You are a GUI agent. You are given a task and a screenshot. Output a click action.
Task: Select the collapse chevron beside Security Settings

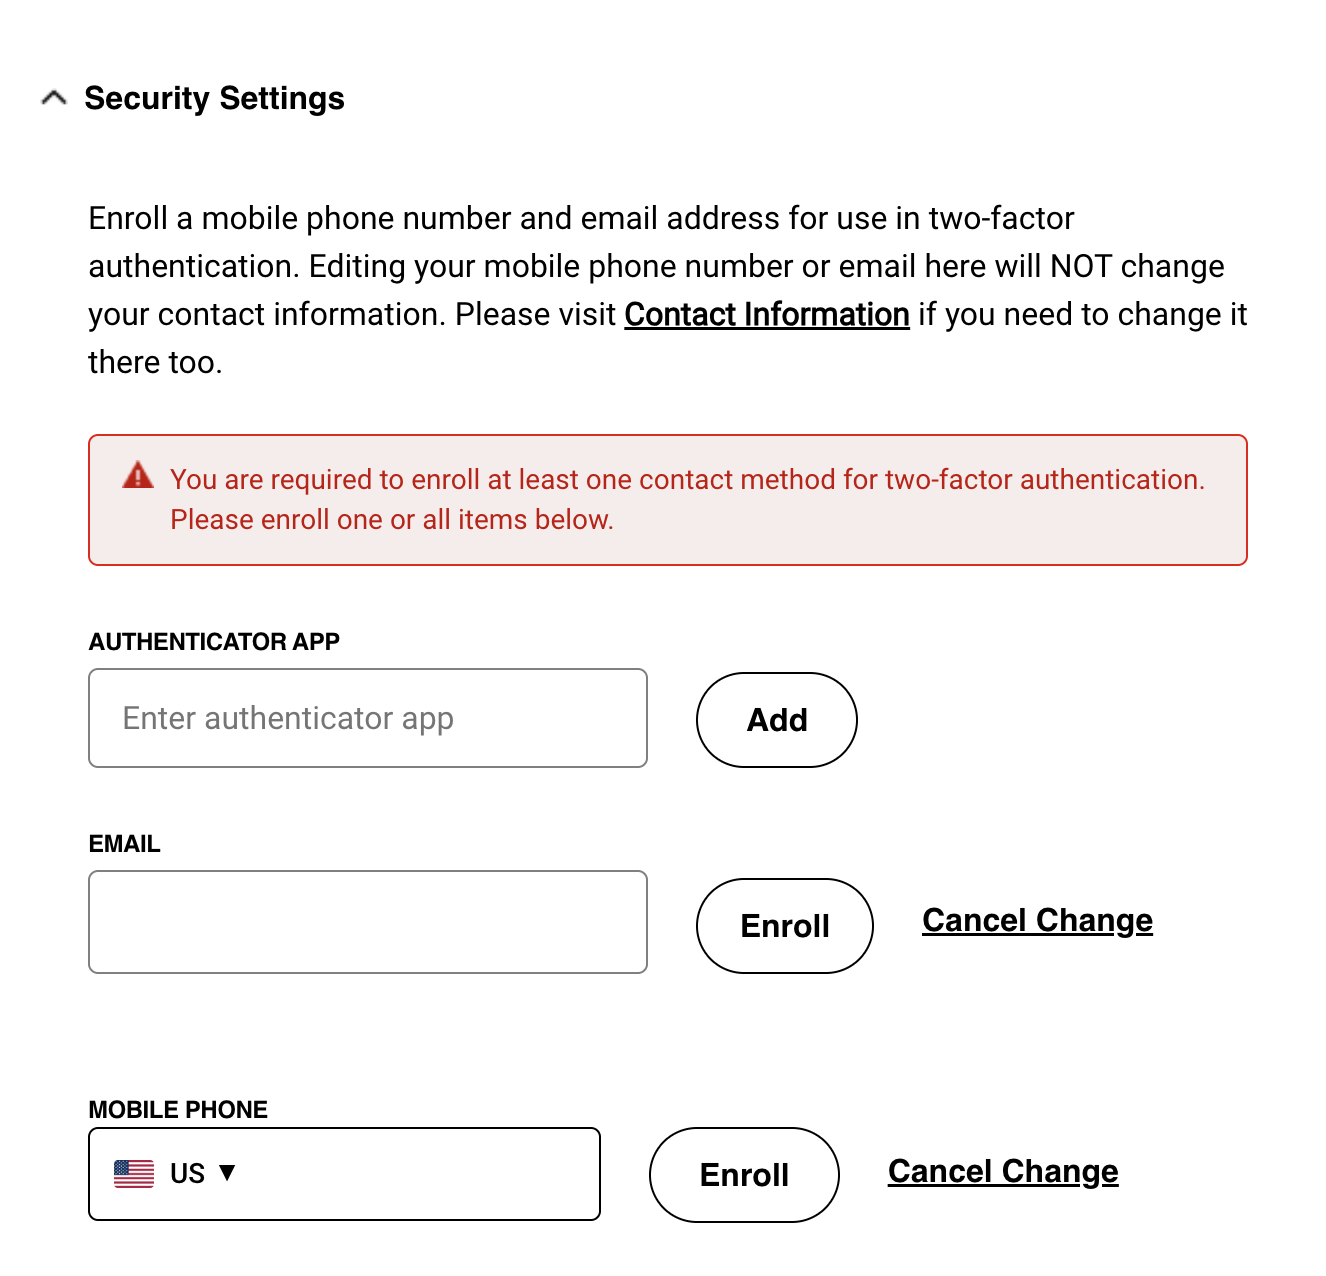tap(53, 98)
